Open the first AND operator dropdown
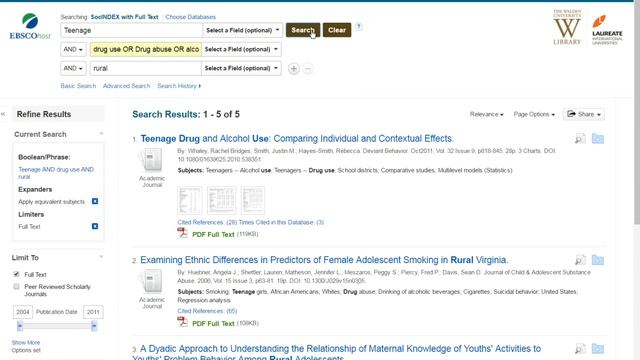Screen dimensions: 640x360 (73, 49)
